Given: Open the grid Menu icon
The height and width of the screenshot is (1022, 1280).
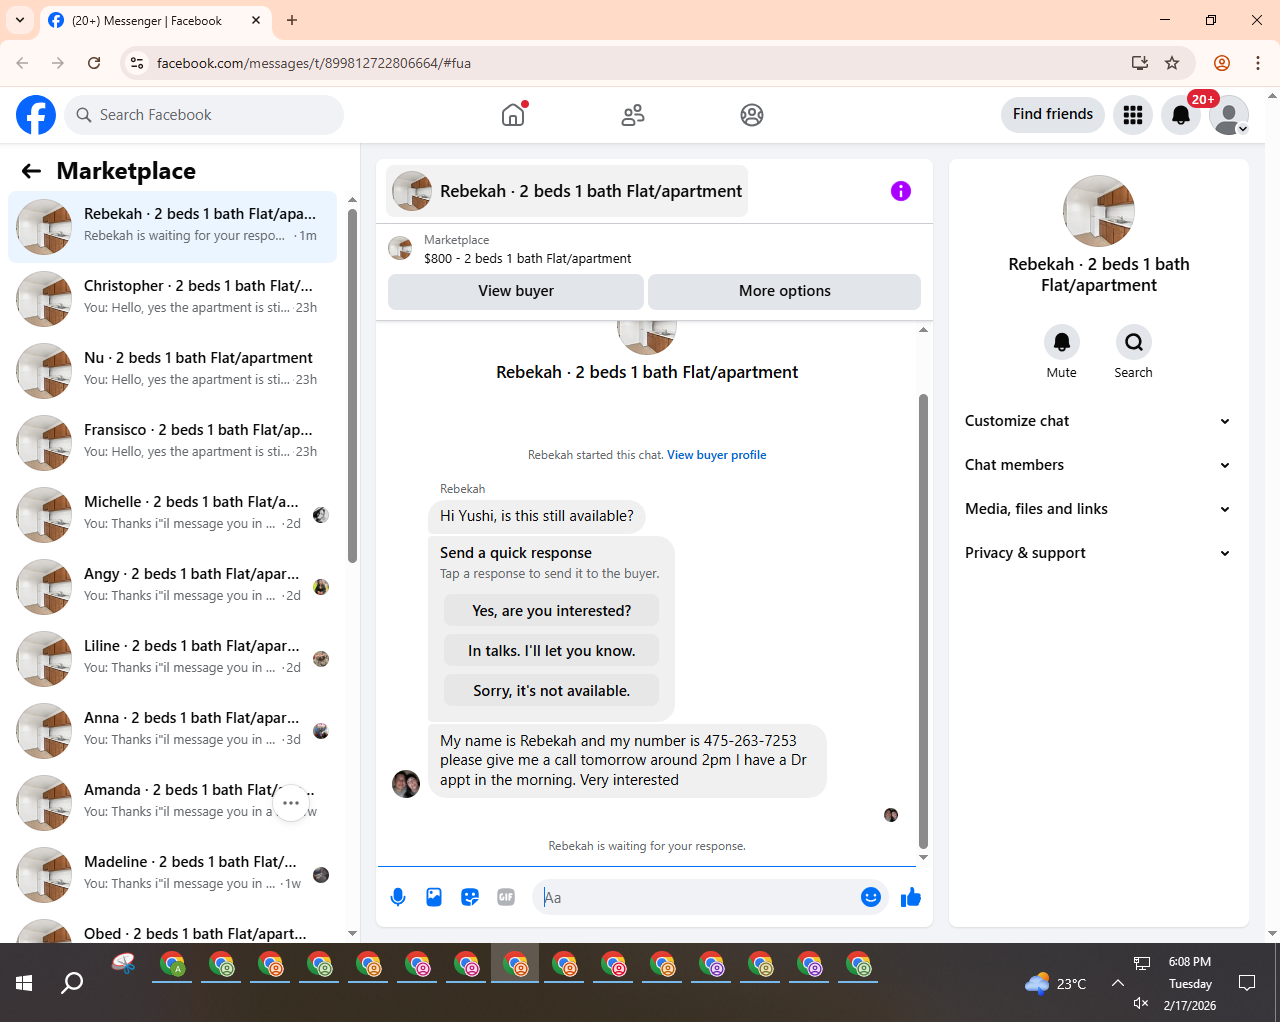Looking at the screenshot, I should coord(1133,115).
